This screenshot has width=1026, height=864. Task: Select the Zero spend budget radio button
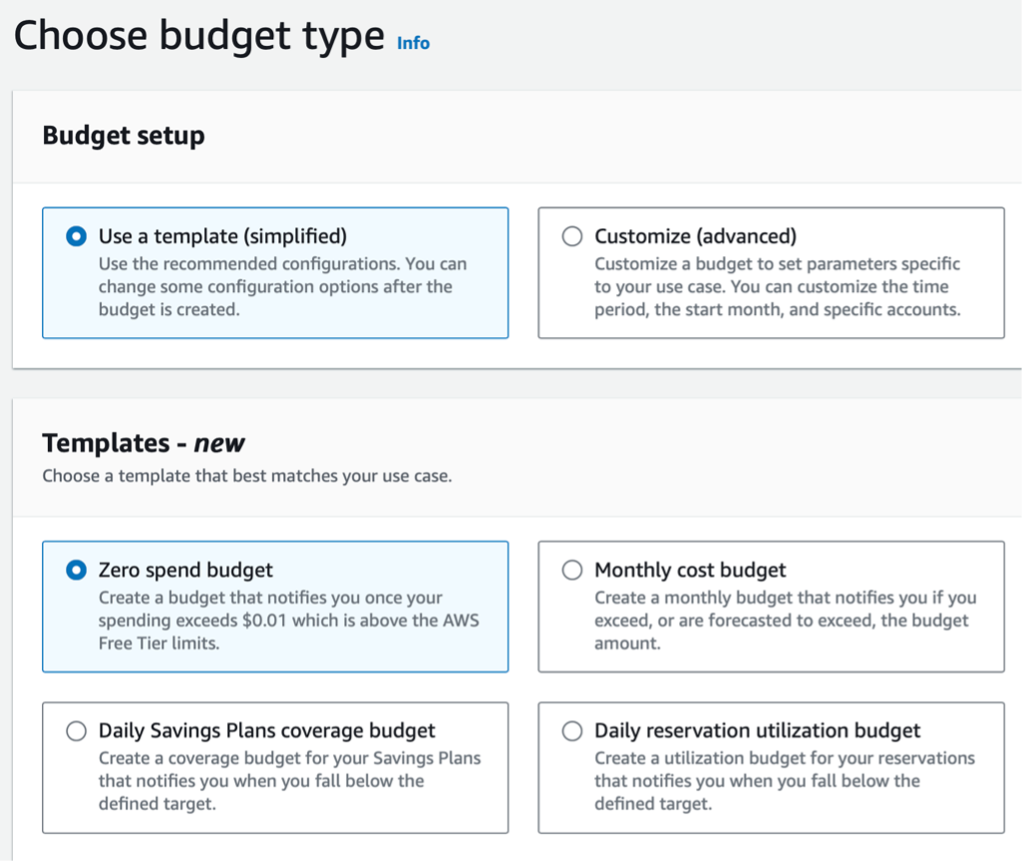(76, 569)
